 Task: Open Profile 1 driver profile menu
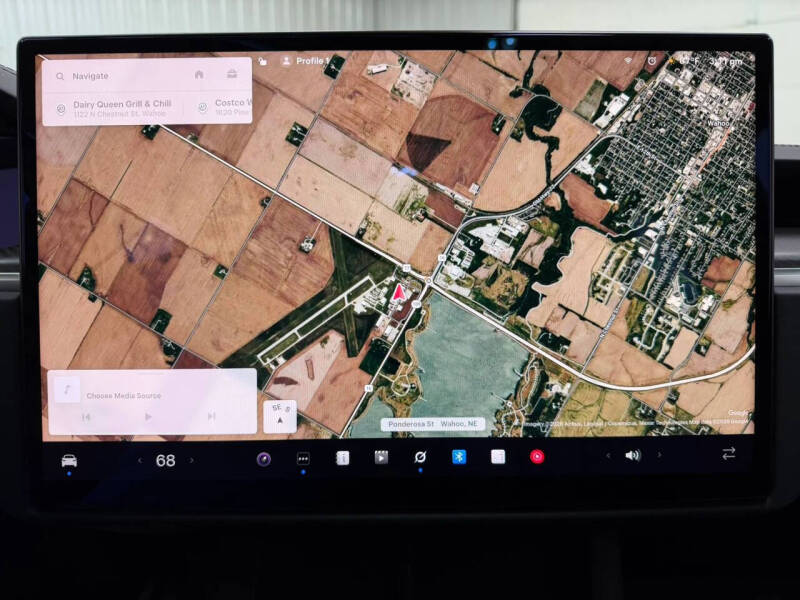305,61
